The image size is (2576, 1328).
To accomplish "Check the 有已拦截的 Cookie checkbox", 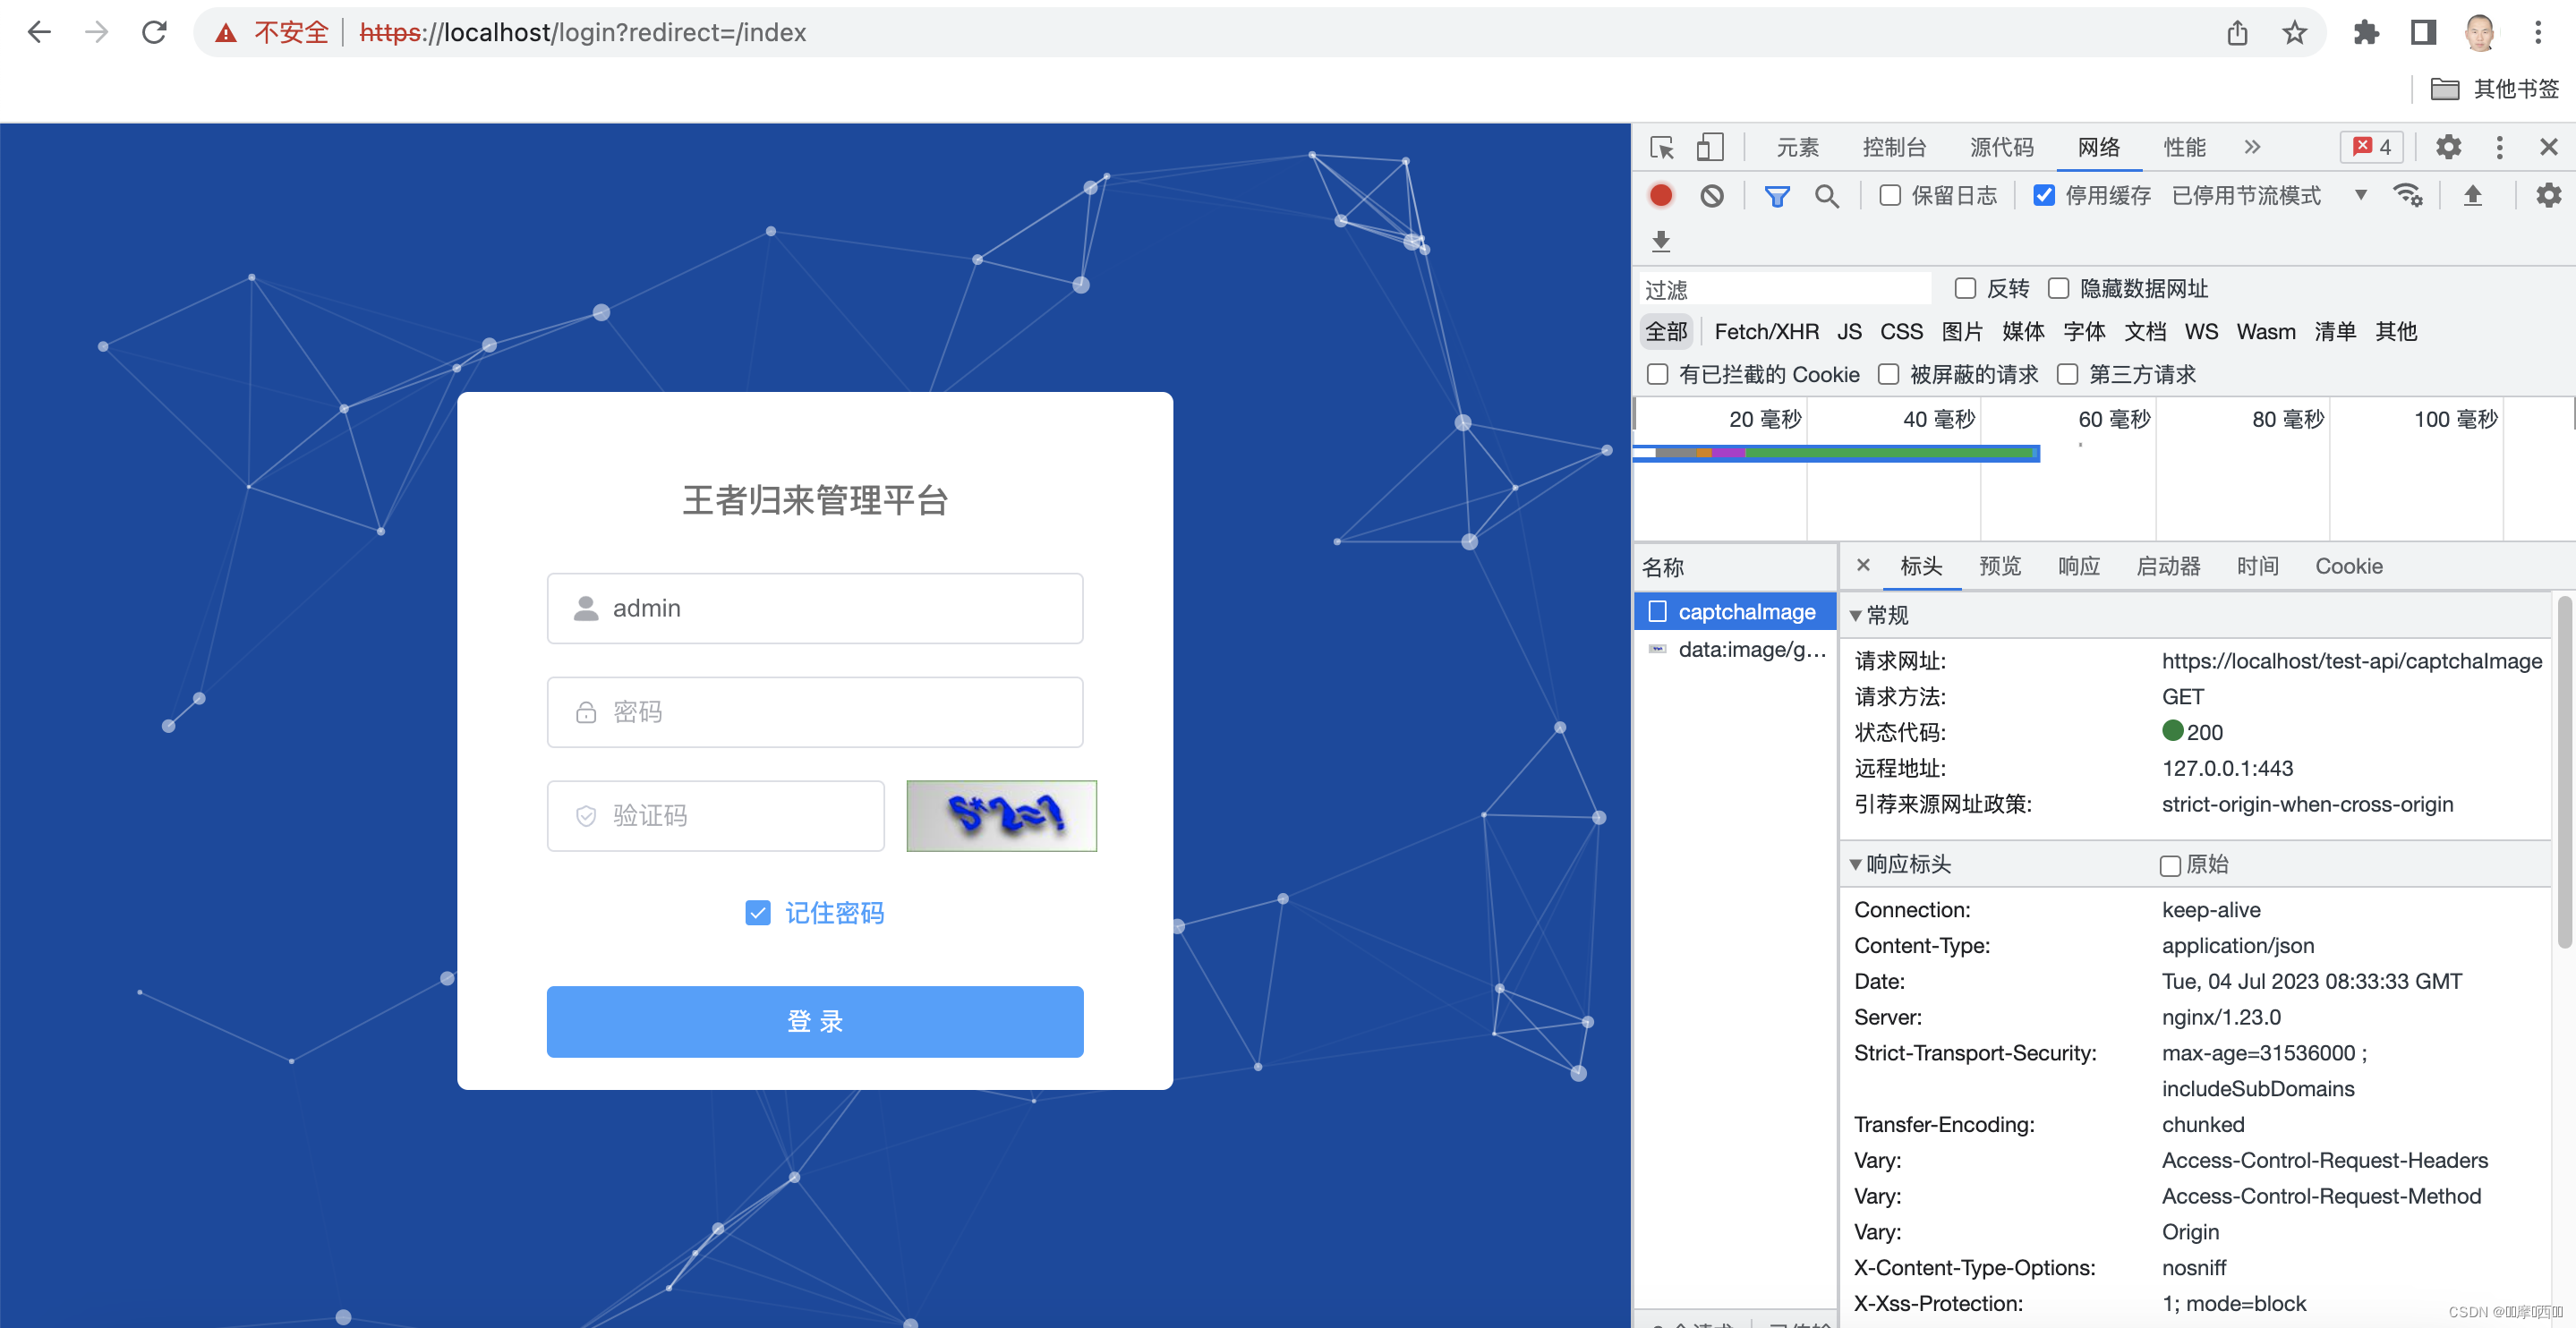I will point(1657,374).
